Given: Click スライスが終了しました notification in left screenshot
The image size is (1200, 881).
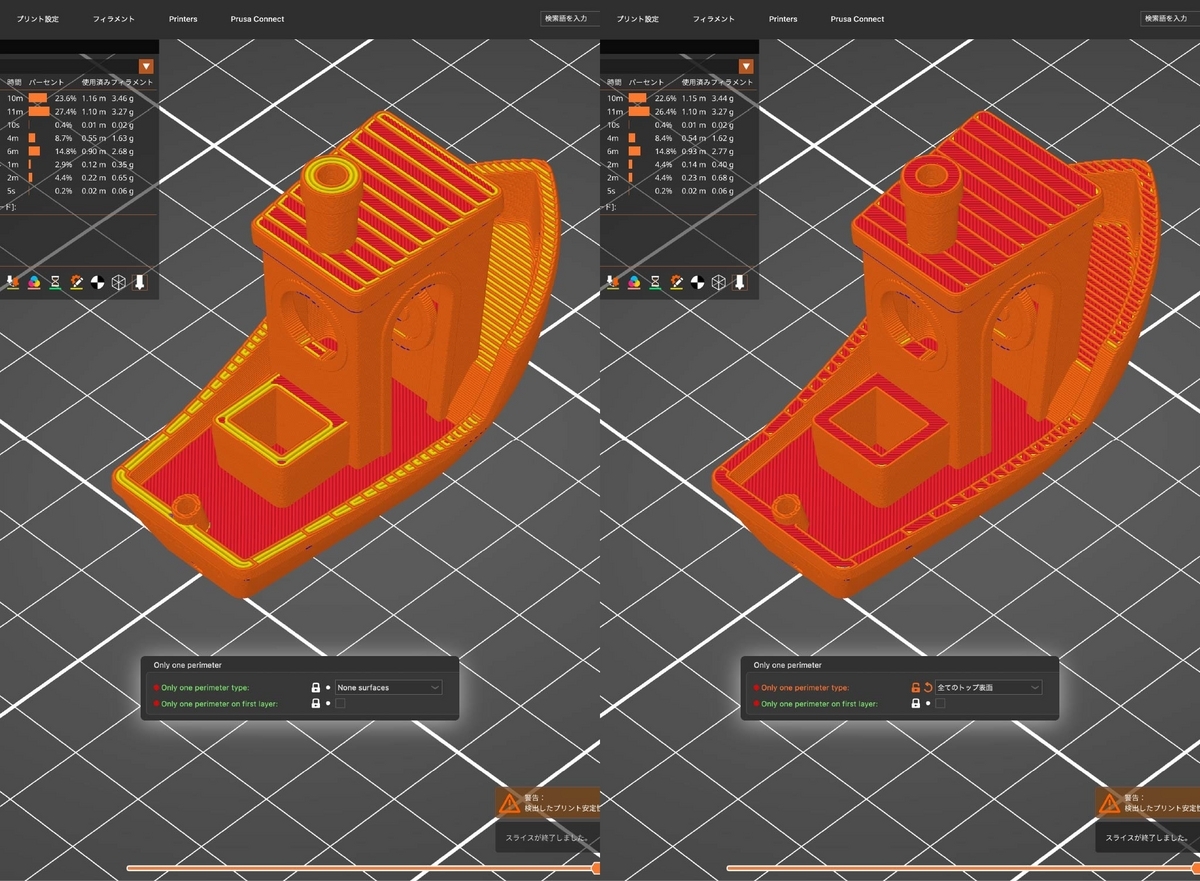Looking at the screenshot, I should tap(547, 837).
